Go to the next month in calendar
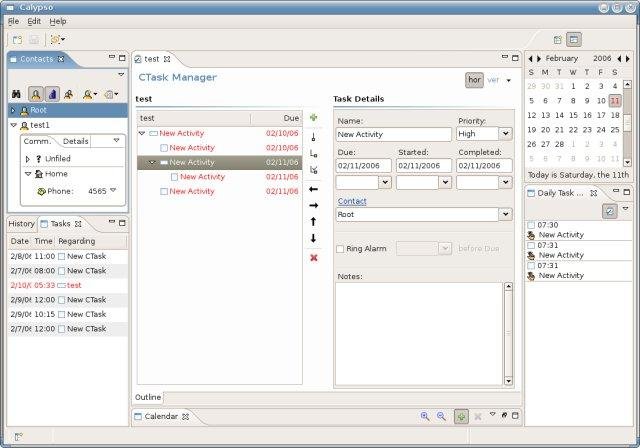 [x=539, y=59]
